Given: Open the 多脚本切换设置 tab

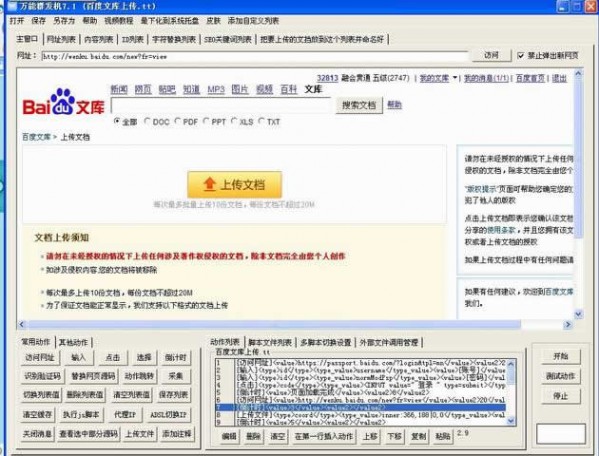Looking at the screenshot, I should coord(325,342).
